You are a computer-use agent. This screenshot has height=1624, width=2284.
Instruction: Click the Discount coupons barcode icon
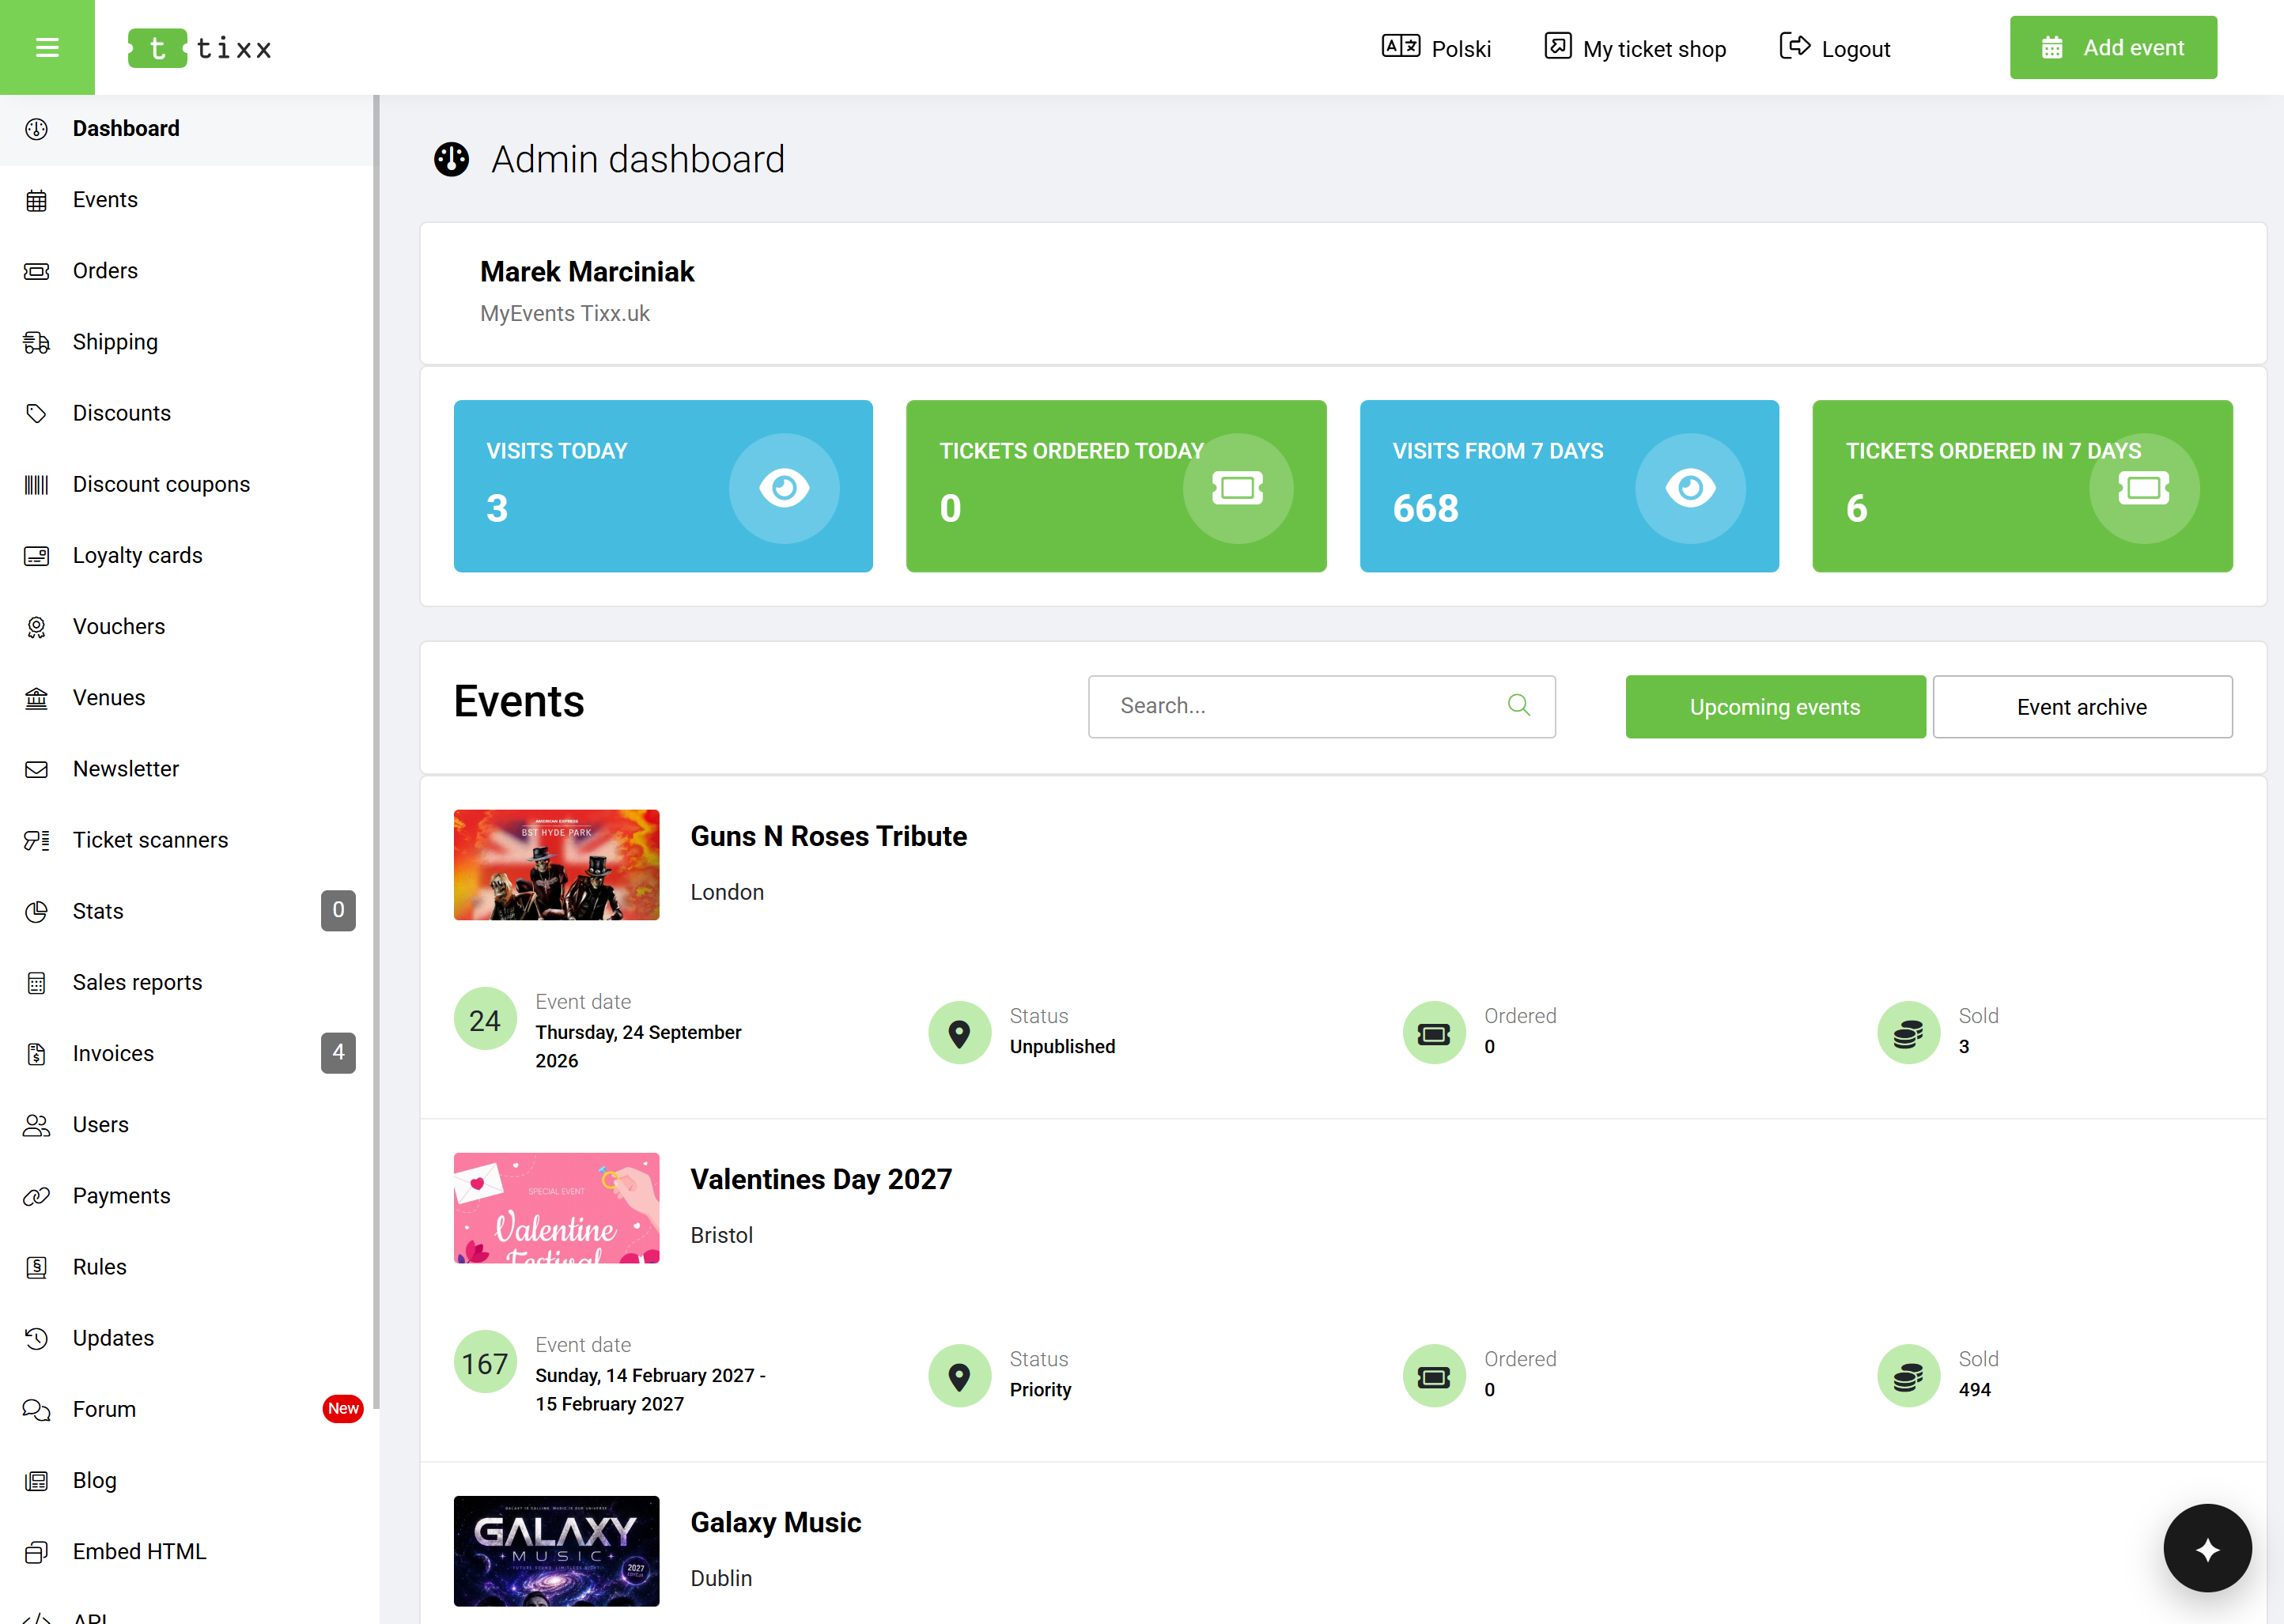(37, 485)
